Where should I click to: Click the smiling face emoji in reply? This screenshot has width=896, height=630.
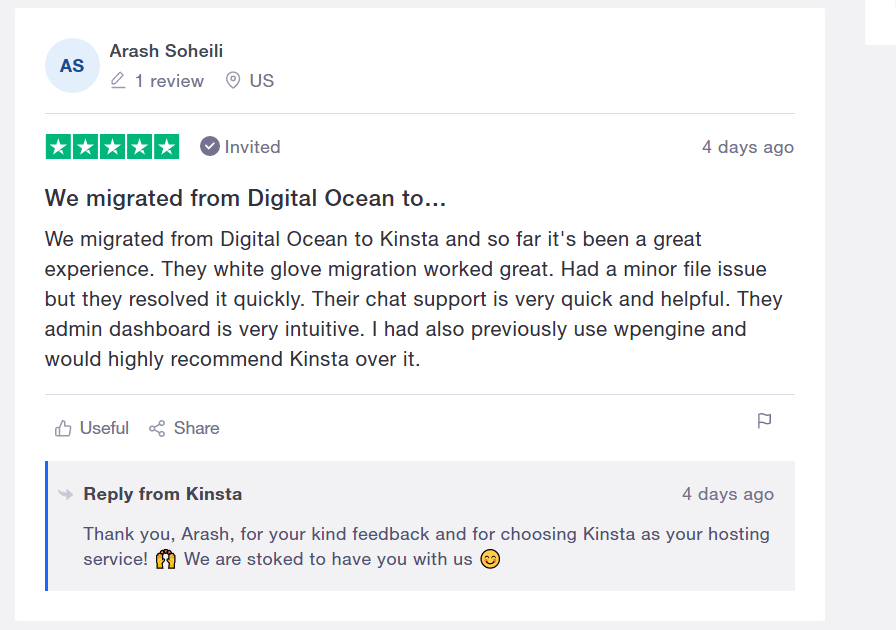(x=490, y=559)
